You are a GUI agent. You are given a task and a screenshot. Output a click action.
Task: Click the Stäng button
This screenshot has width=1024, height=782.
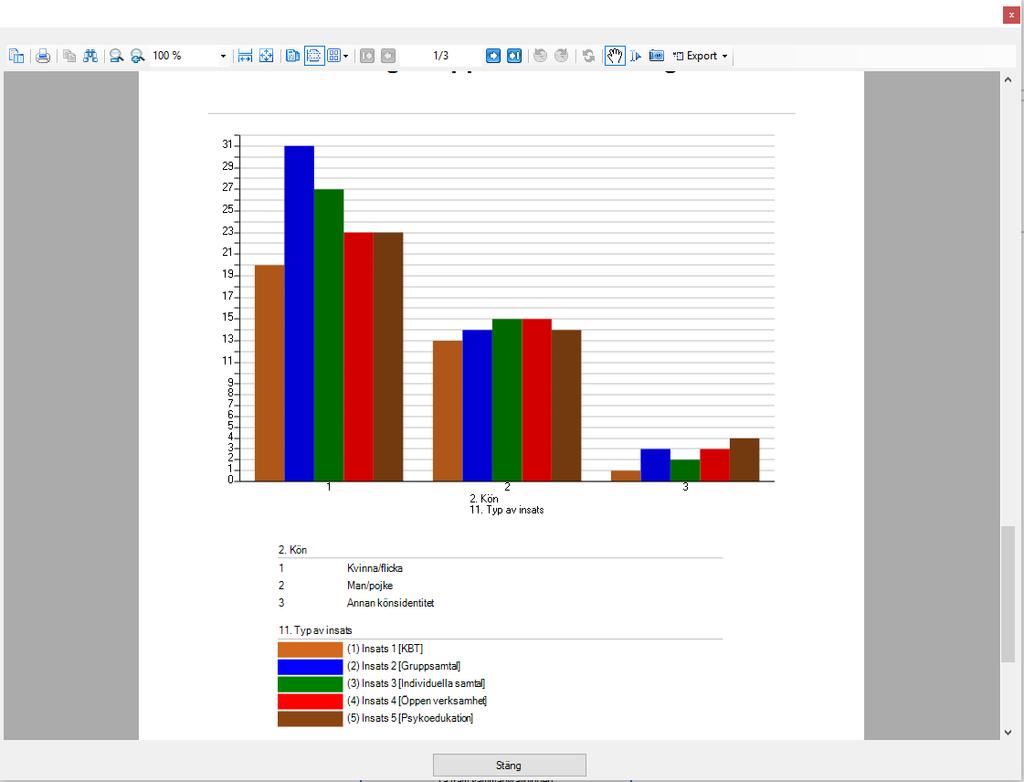coord(509,765)
